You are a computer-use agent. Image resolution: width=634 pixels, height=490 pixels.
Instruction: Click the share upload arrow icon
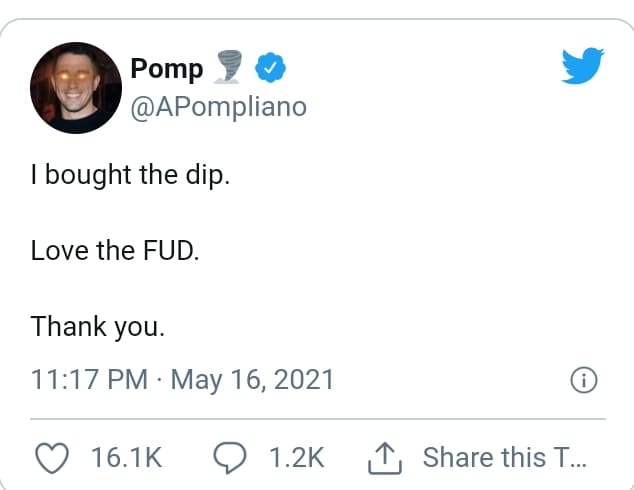click(x=385, y=458)
